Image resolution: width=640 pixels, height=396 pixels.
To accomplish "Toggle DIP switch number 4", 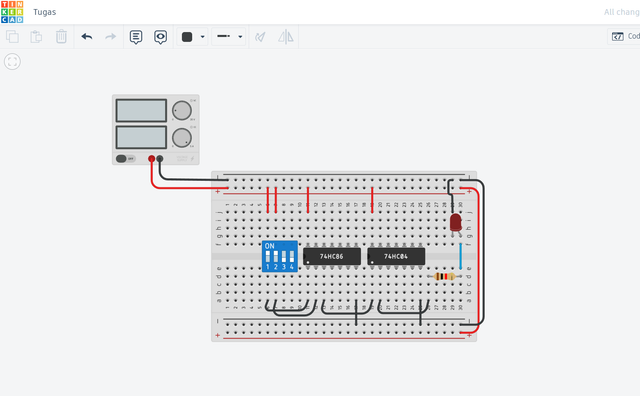I will (292, 256).
